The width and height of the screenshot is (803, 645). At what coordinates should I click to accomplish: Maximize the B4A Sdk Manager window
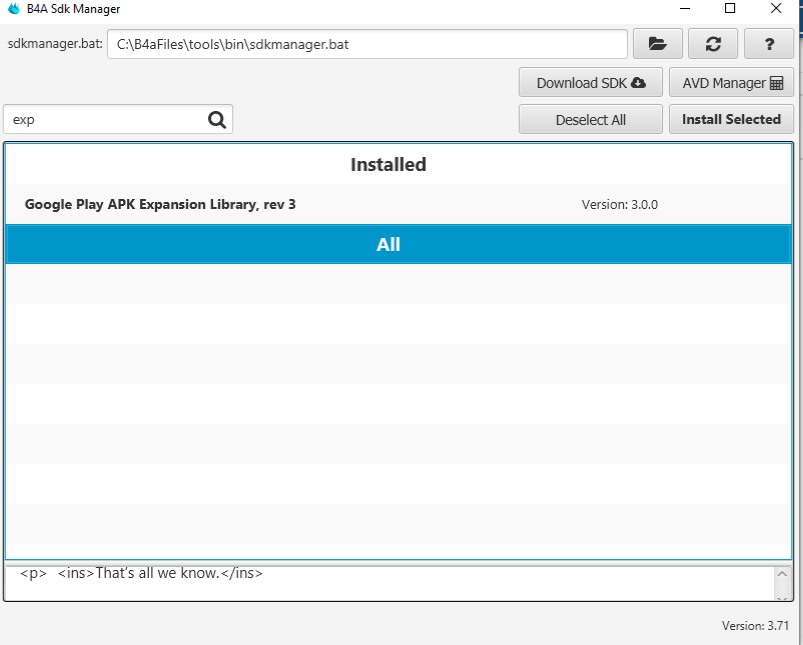tap(730, 8)
